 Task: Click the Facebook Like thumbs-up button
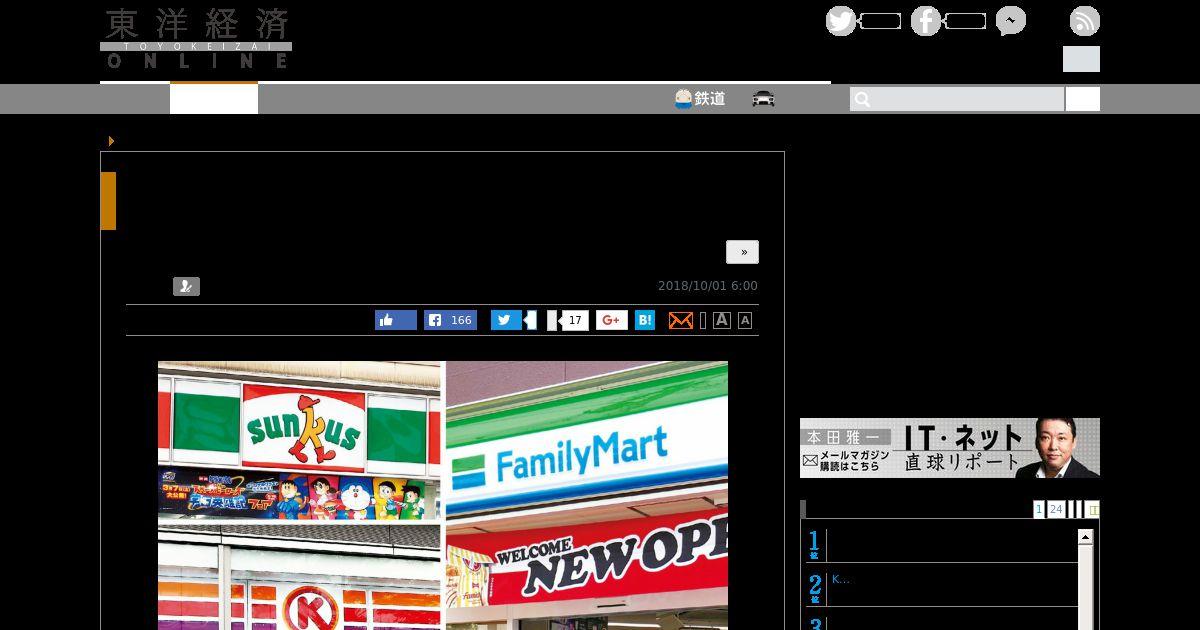[396, 320]
